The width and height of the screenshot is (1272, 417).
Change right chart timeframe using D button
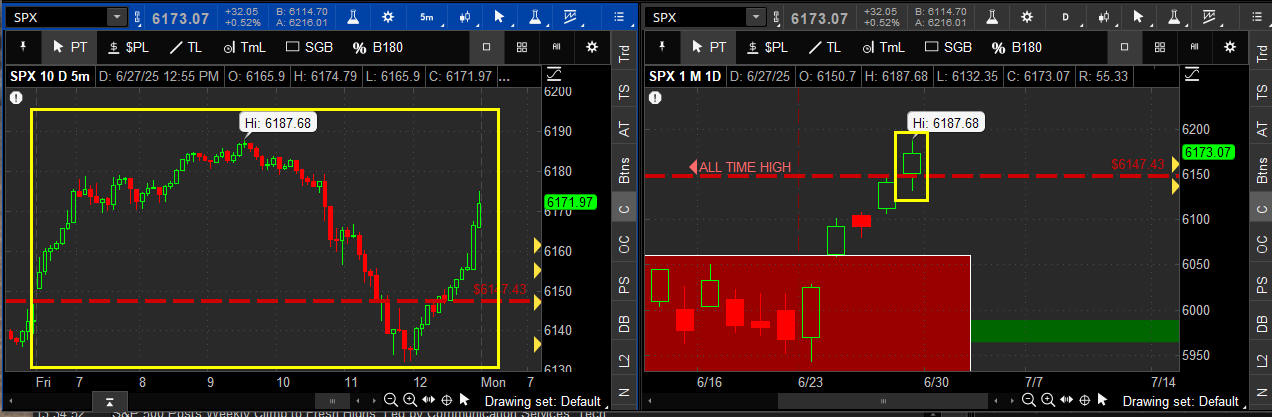click(1066, 17)
